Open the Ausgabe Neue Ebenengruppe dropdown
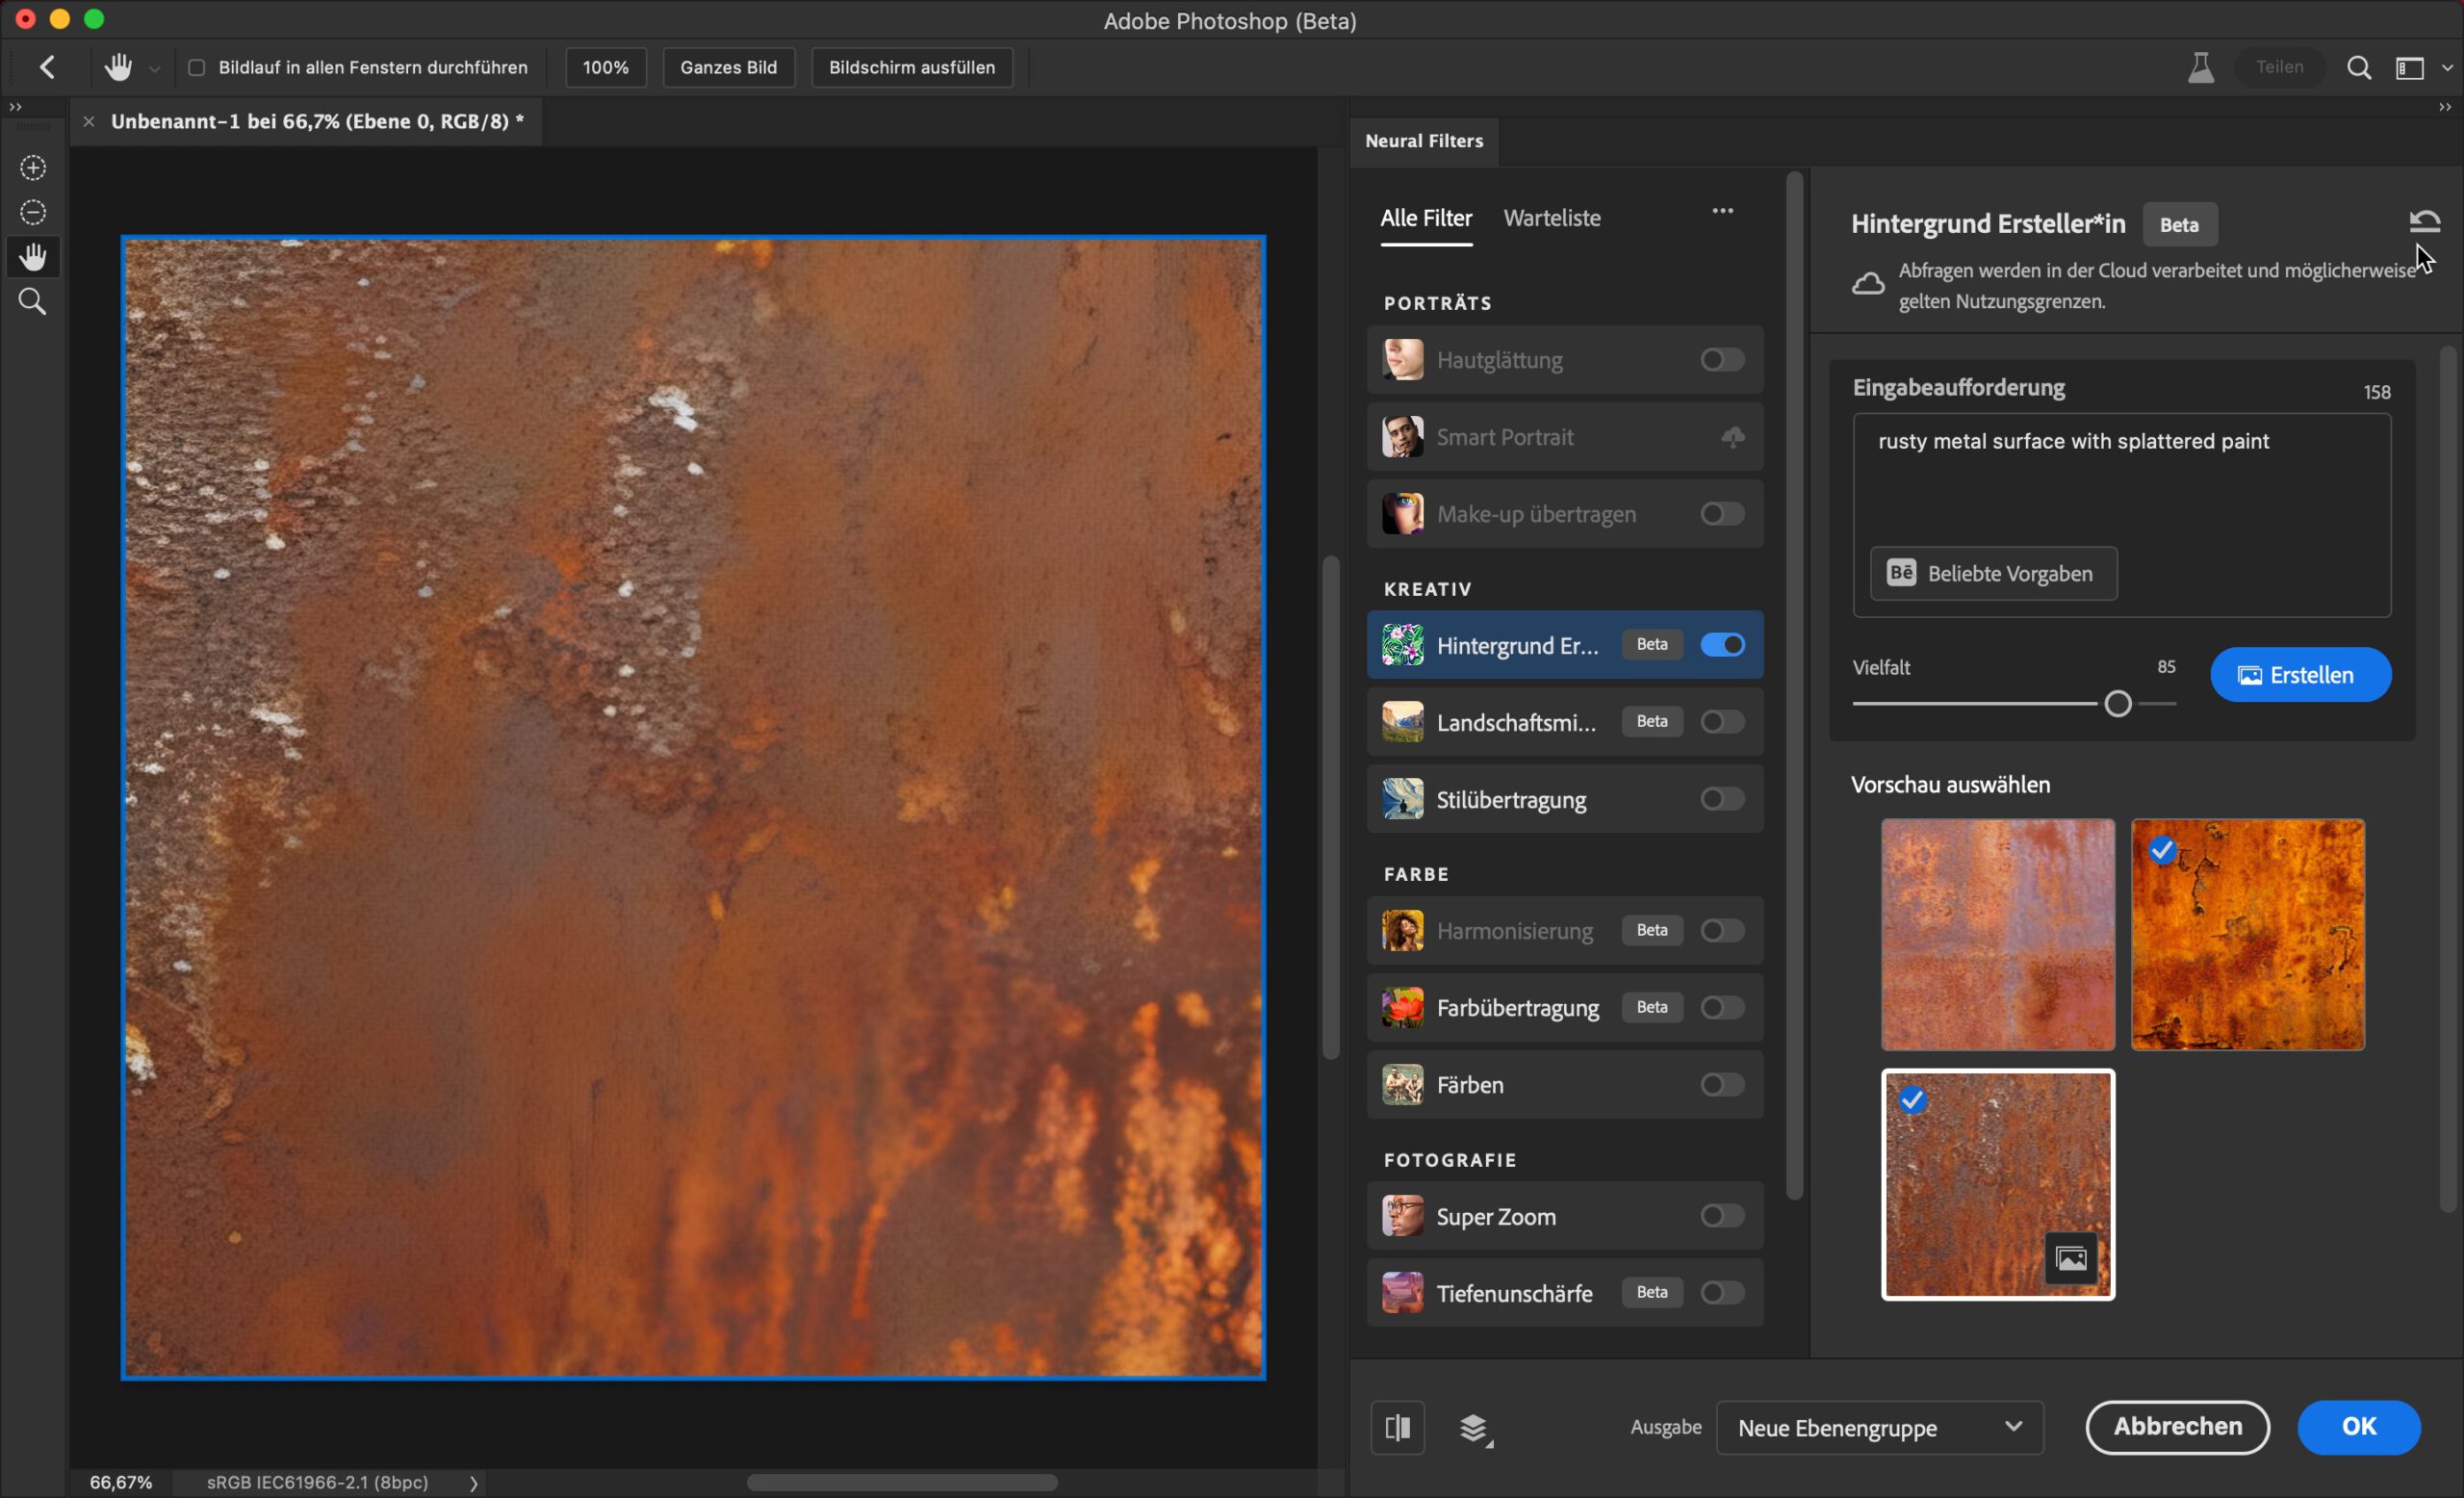Image resolution: width=2464 pixels, height=1498 pixels. (x=1879, y=1427)
